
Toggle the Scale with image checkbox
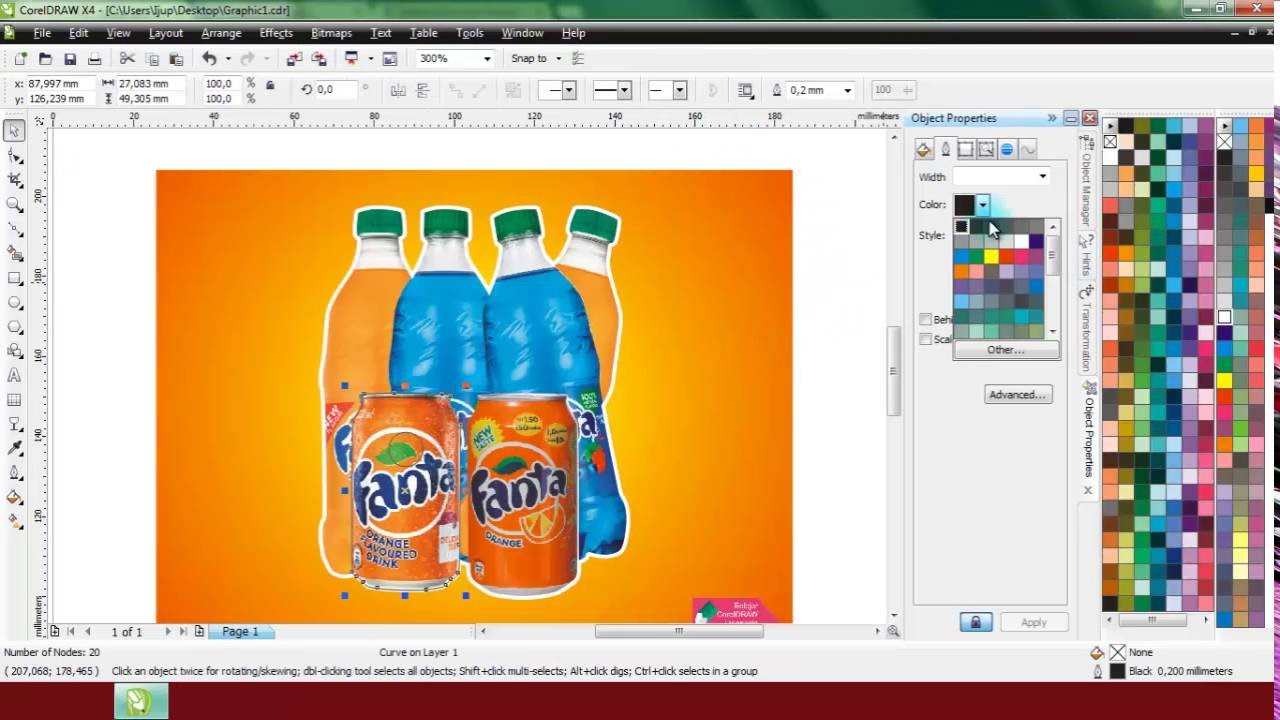pos(926,339)
